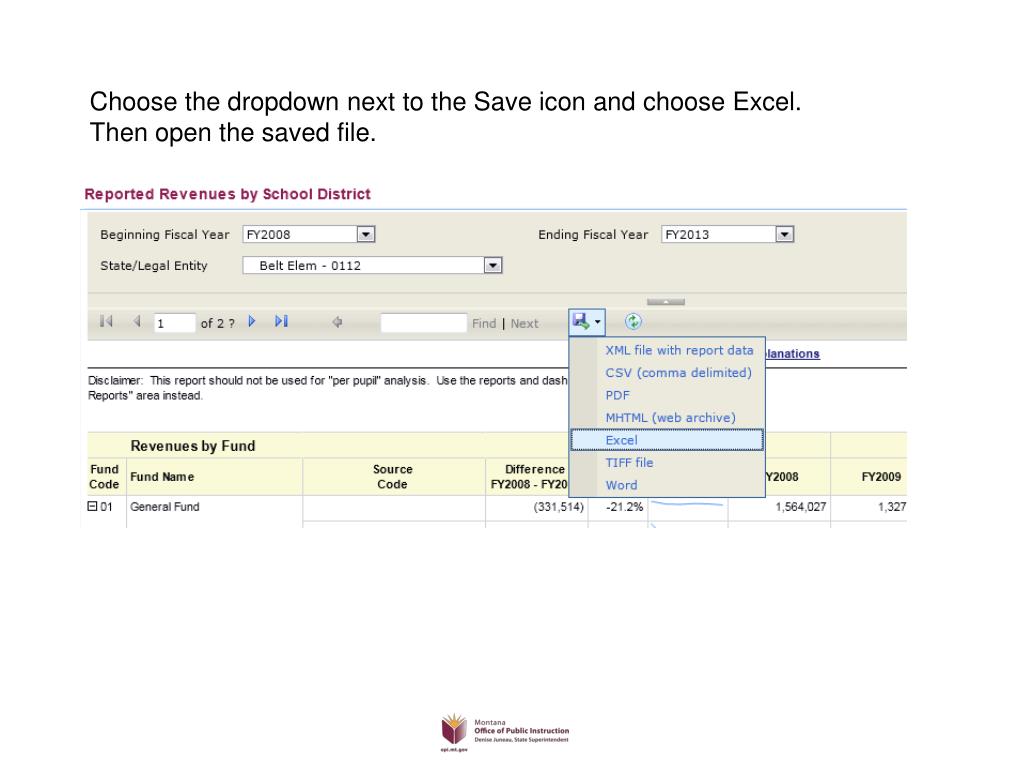Collapse parameters area with handle bar
Image resolution: width=1024 pixels, height=768 pixels.
tap(665, 302)
